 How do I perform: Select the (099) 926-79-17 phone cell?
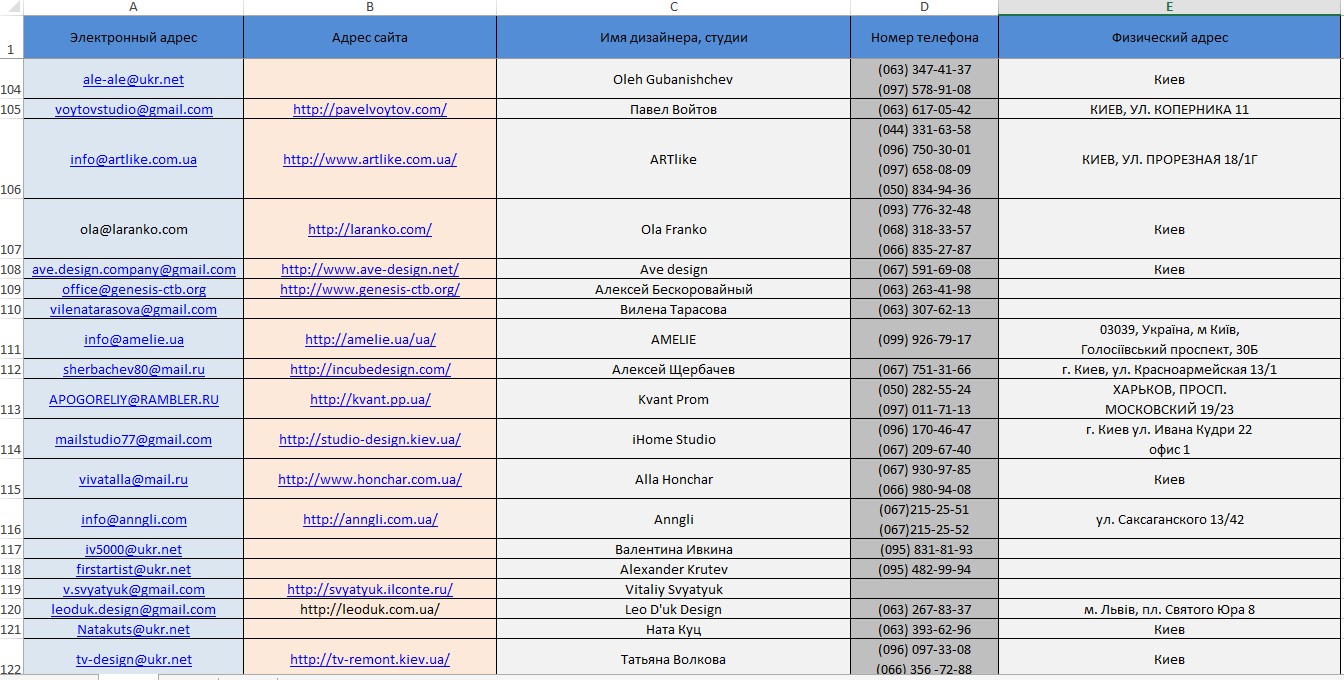pos(925,340)
